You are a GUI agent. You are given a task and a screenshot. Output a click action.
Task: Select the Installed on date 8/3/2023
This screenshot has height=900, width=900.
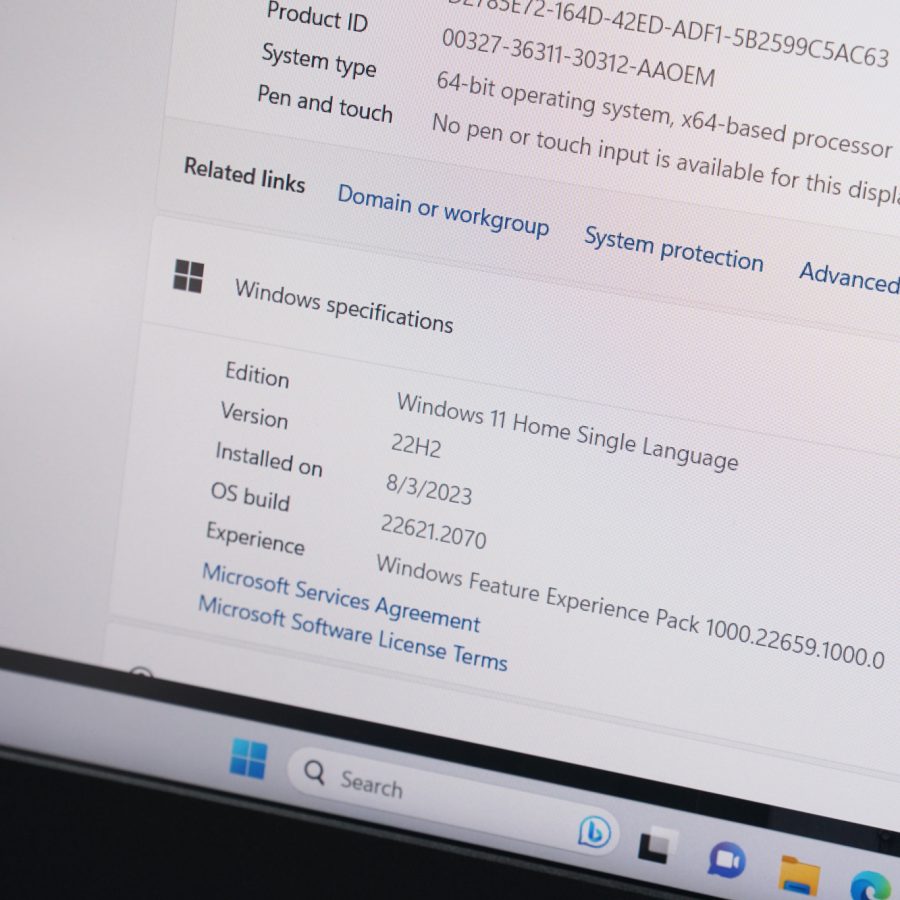tap(428, 490)
